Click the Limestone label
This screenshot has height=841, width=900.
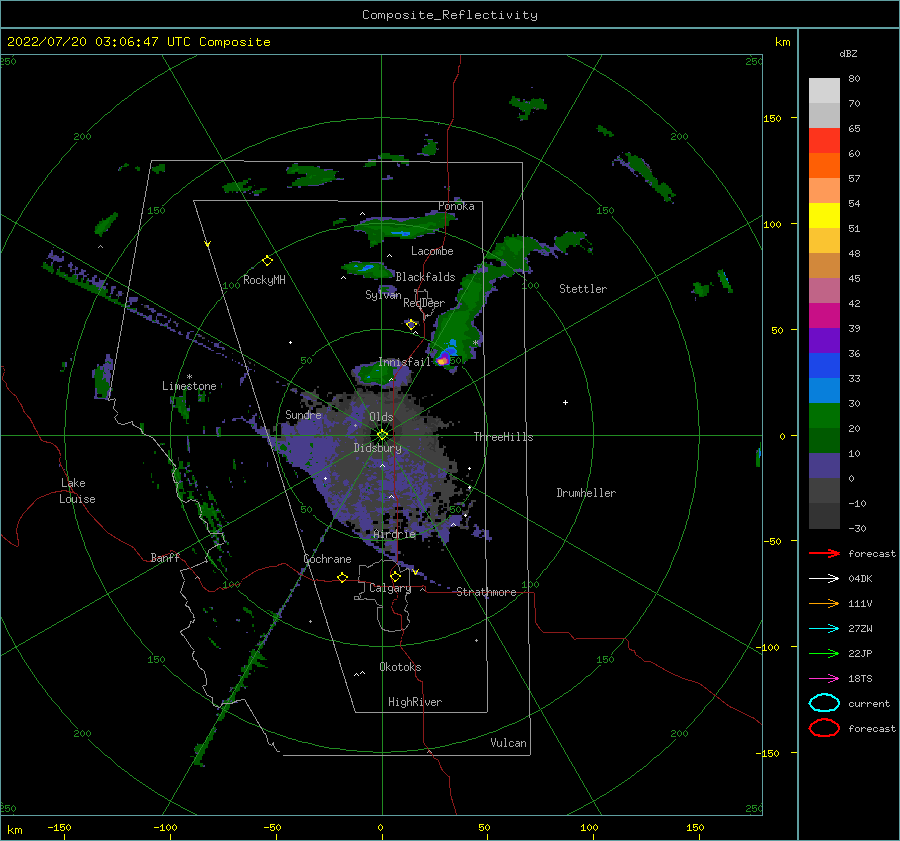[189, 386]
